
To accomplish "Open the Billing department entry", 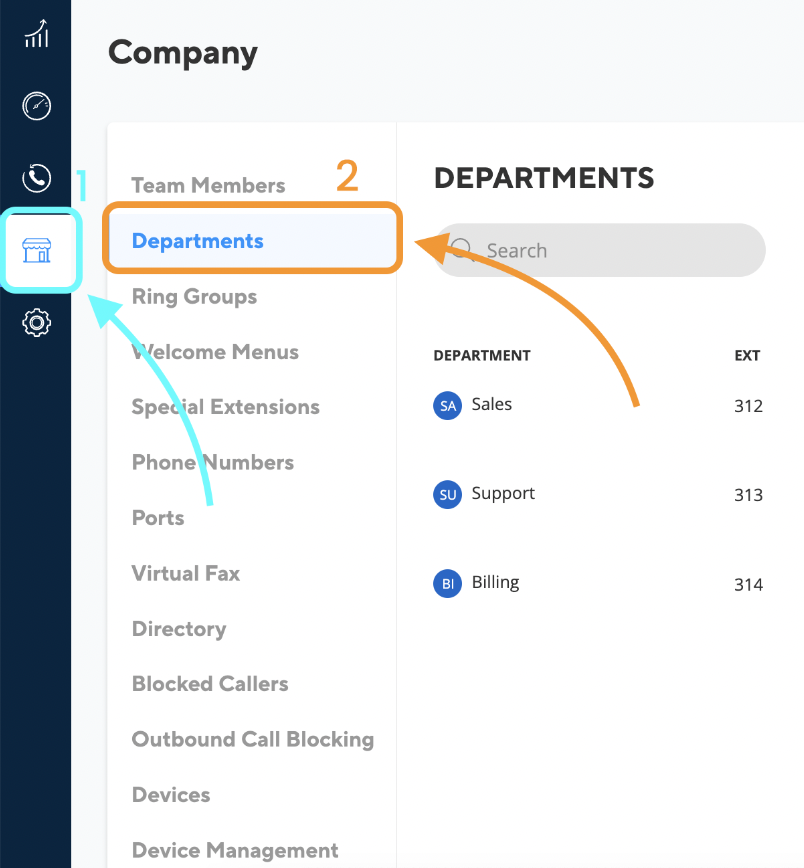I will pos(598,583).
